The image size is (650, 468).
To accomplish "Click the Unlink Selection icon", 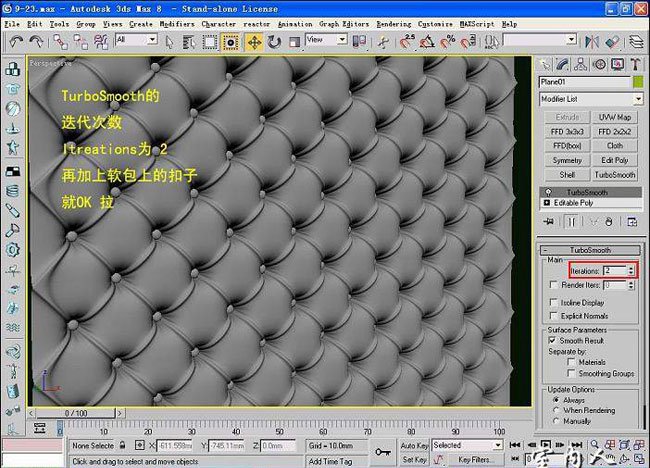I will coord(80,42).
